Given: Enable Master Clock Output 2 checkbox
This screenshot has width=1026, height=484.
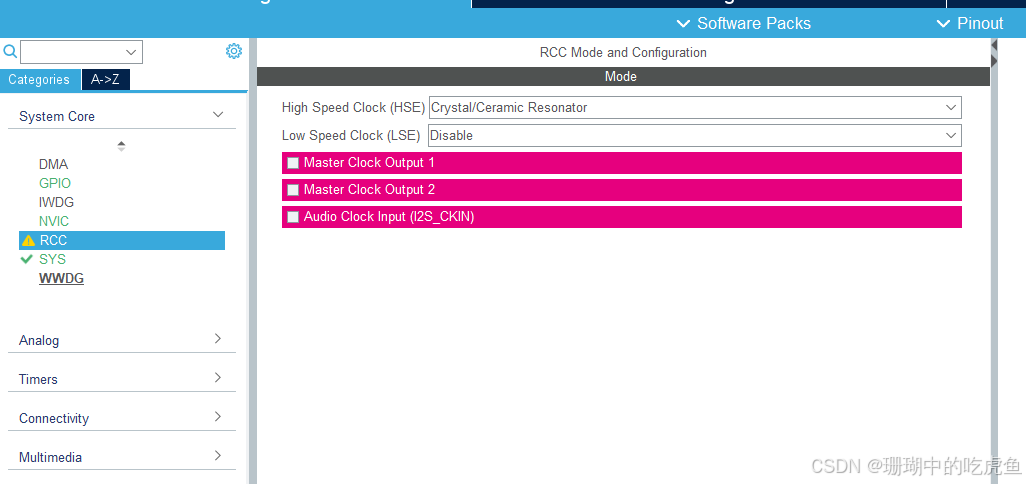Looking at the screenshot, I should point(292,190).
